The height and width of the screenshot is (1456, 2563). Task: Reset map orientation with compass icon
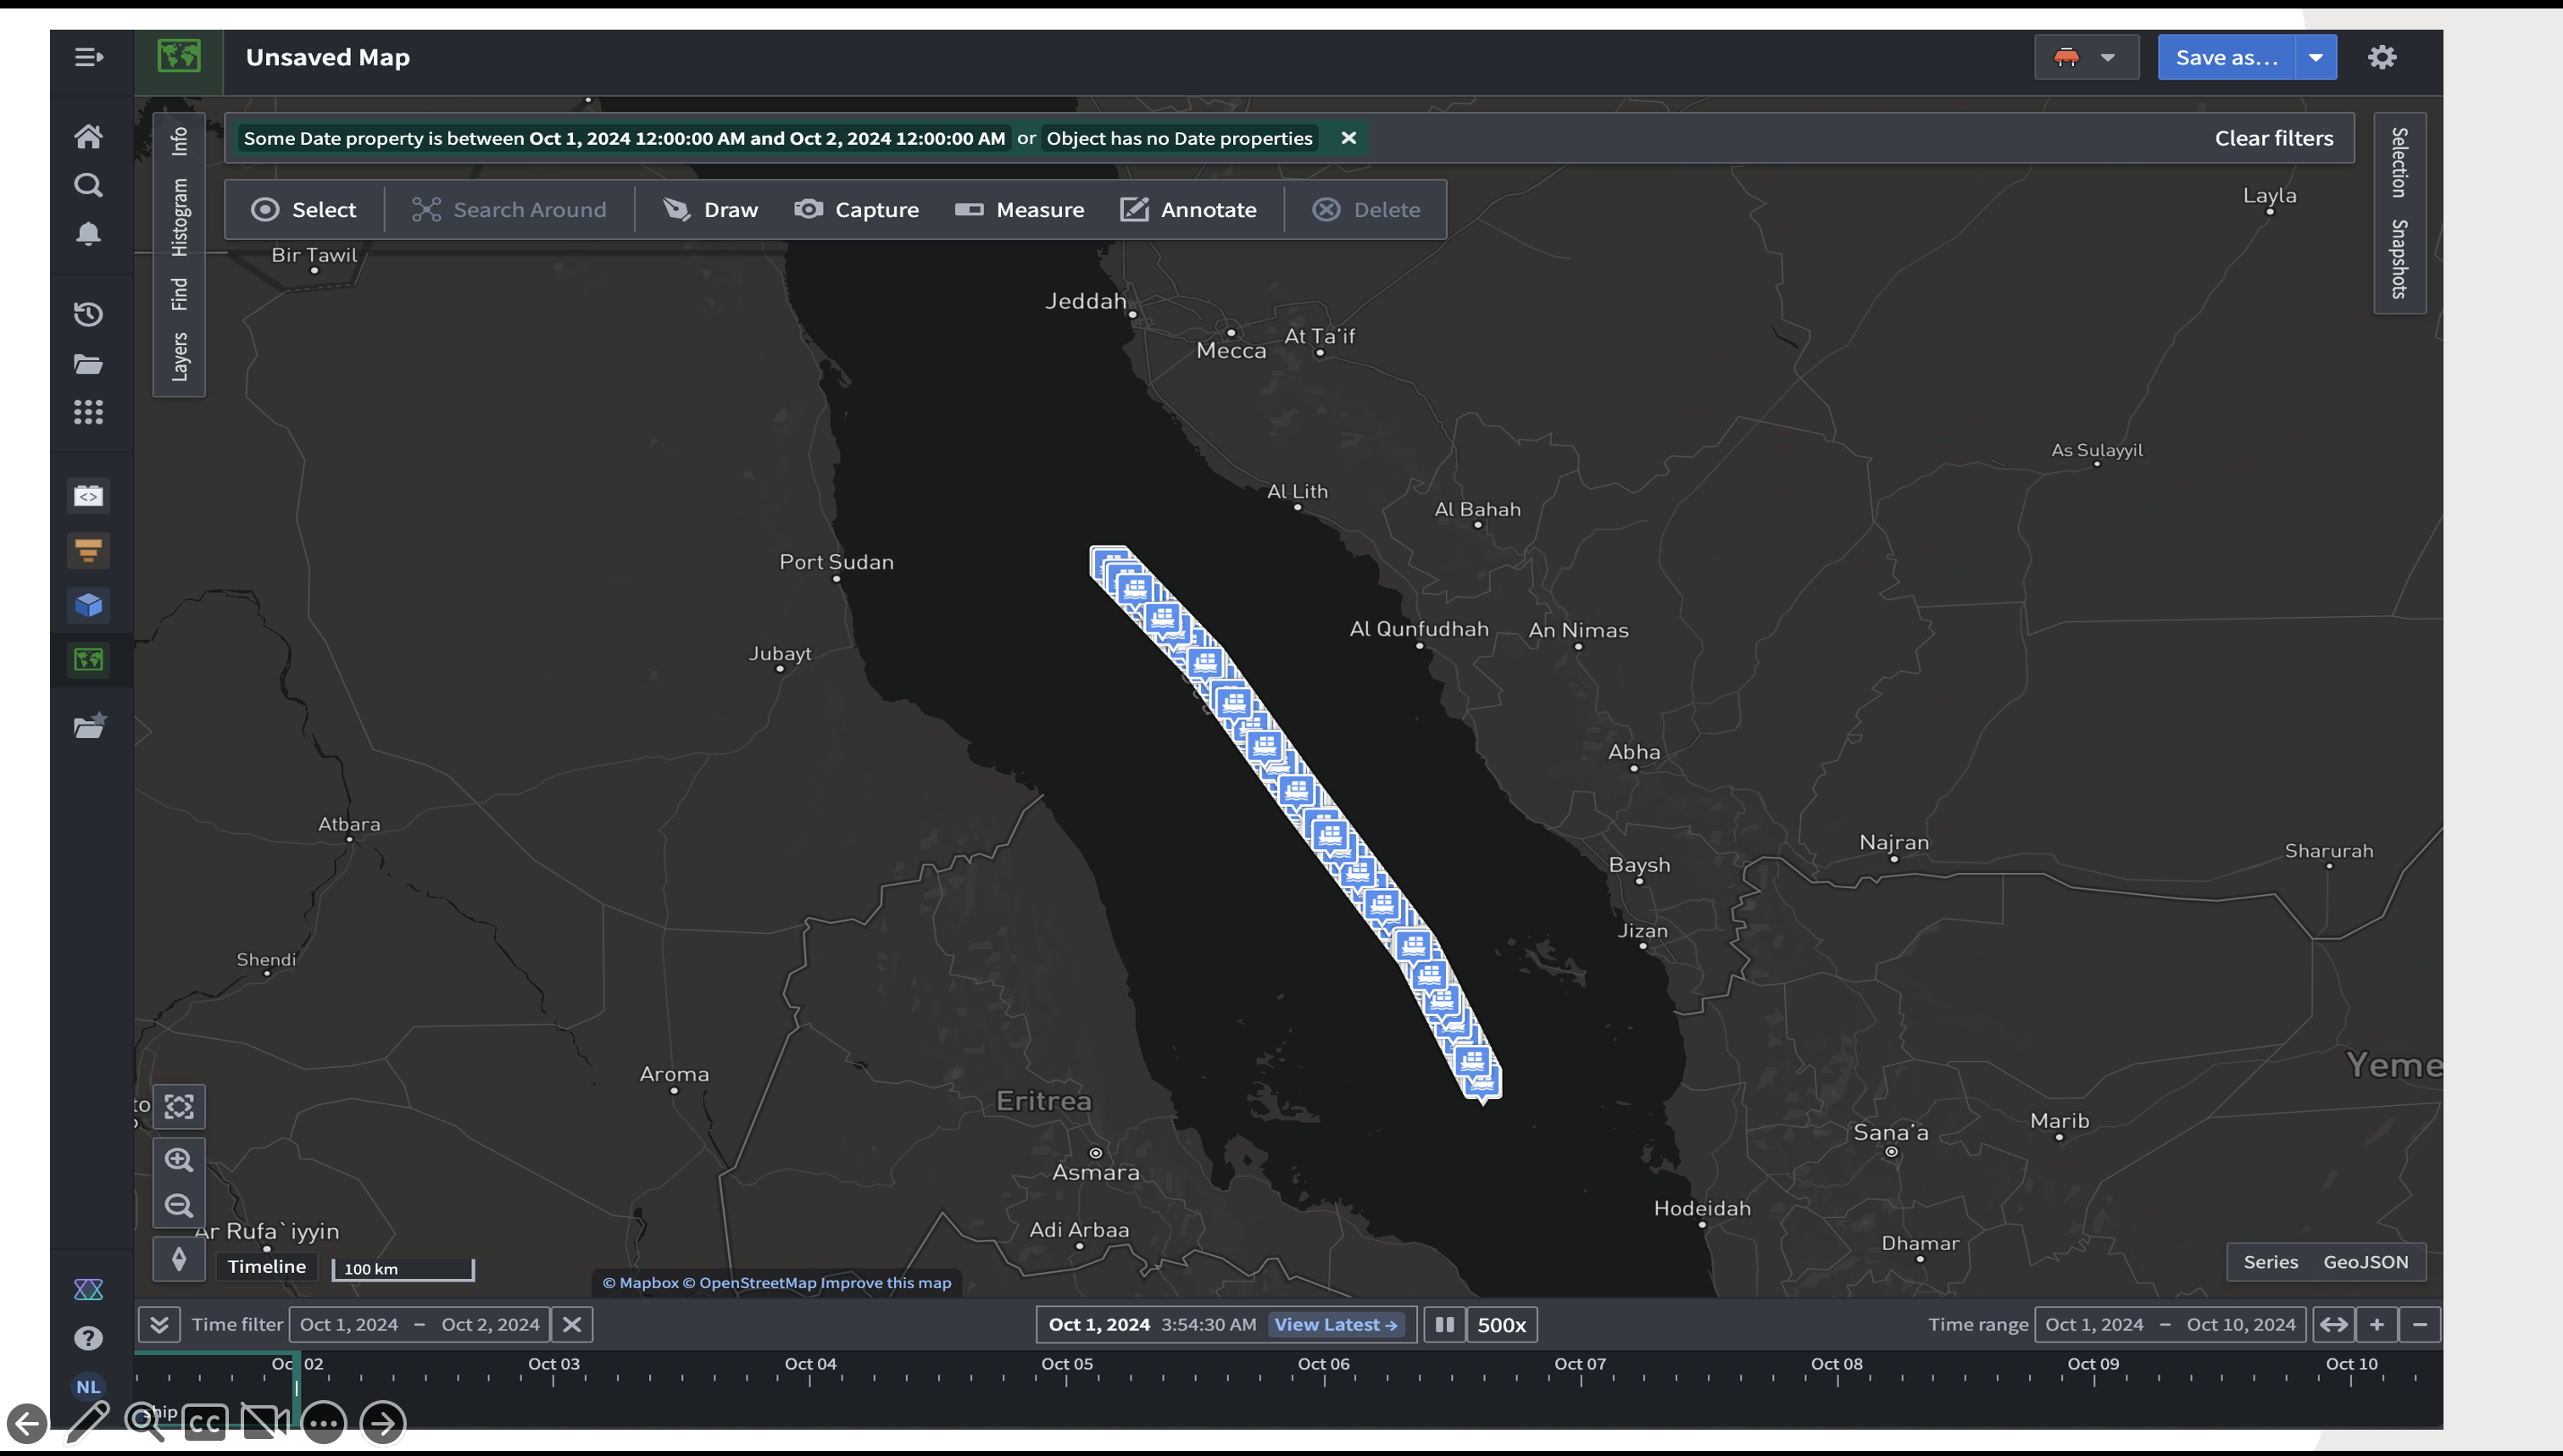tap(179, 1259)
